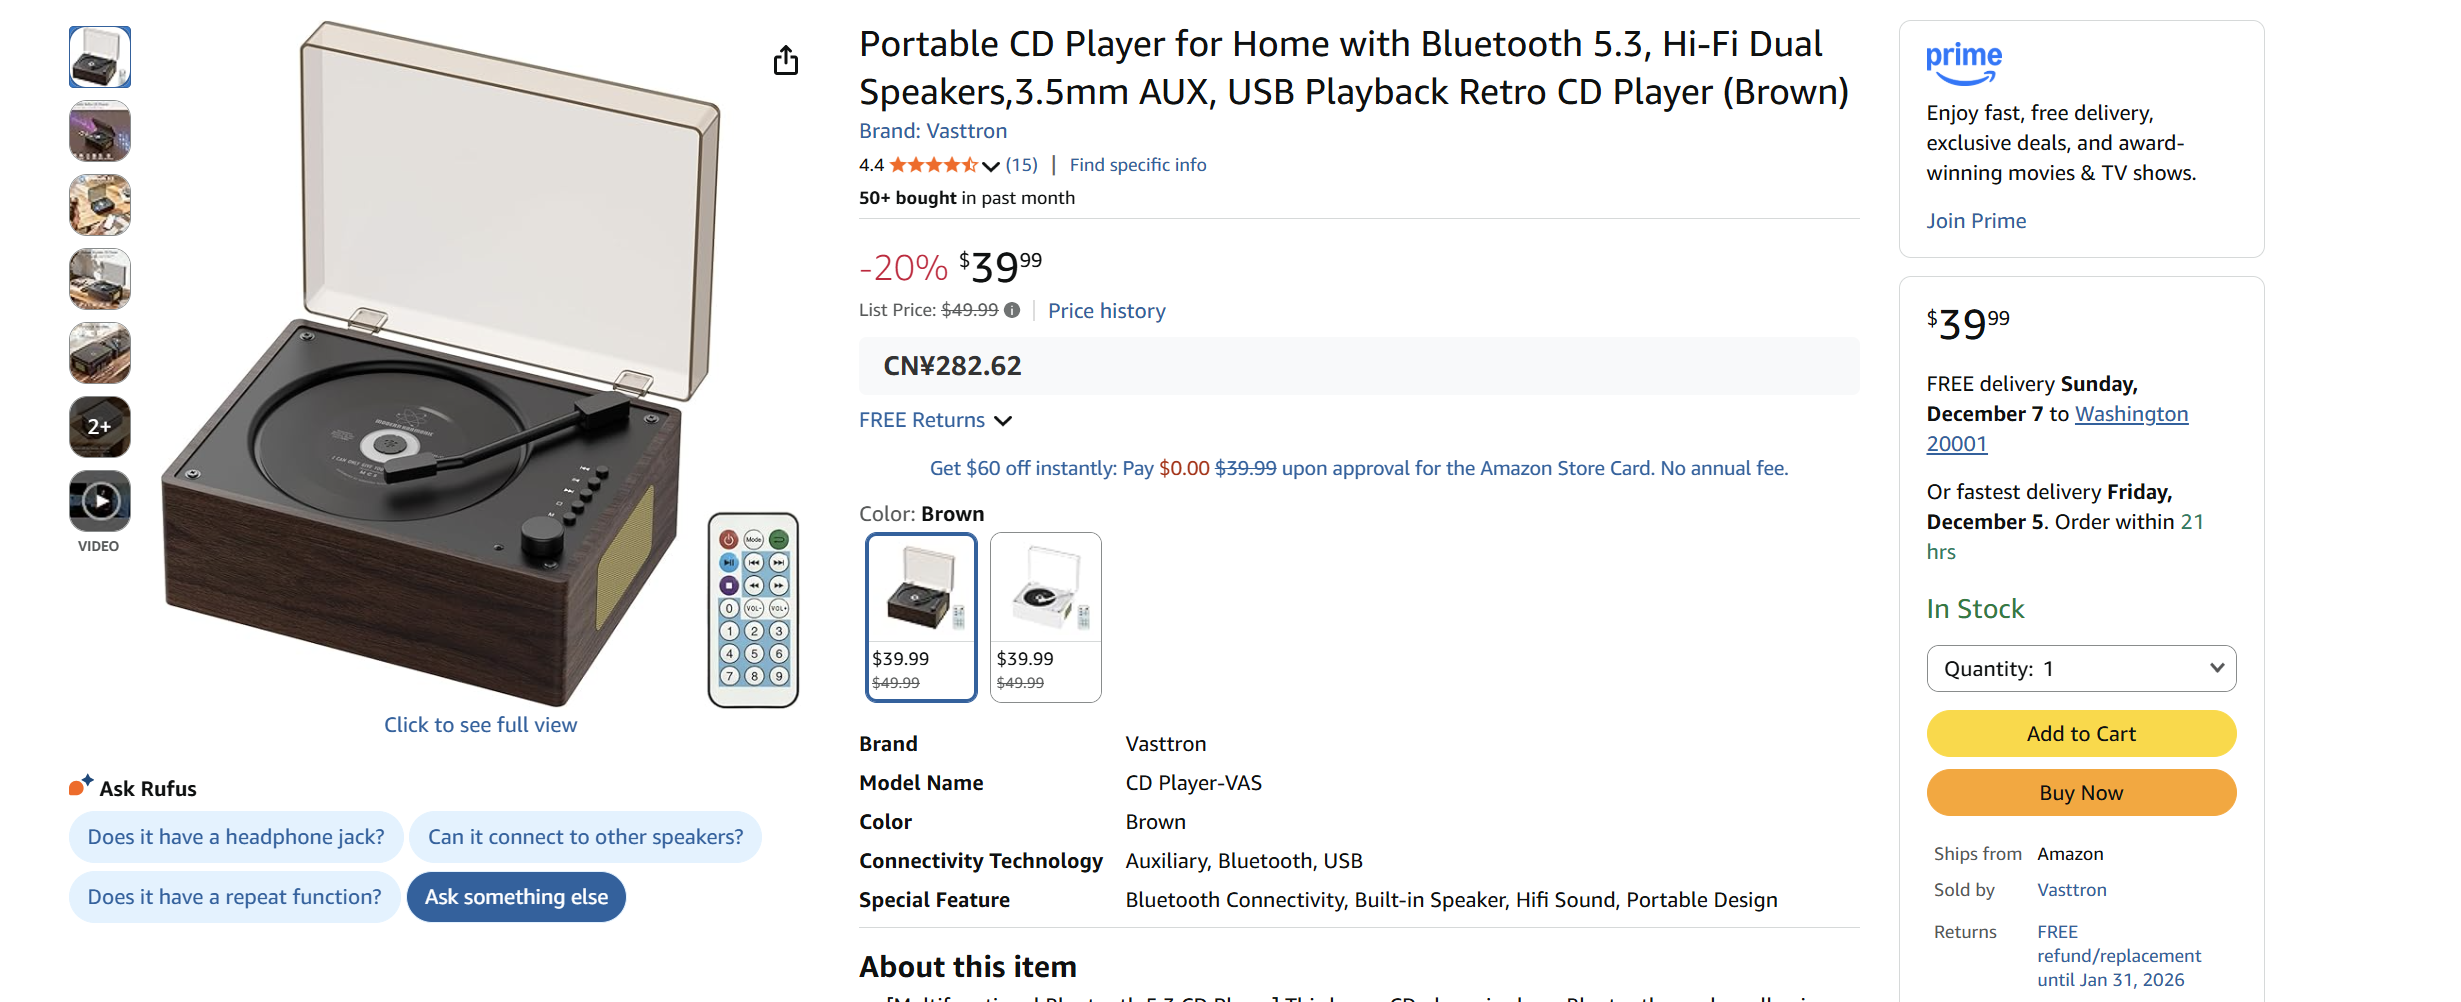Click Find specific info
The height and width of the screenshot is (1002, 2461).
pyautogui.click(x=1137, y=164)
